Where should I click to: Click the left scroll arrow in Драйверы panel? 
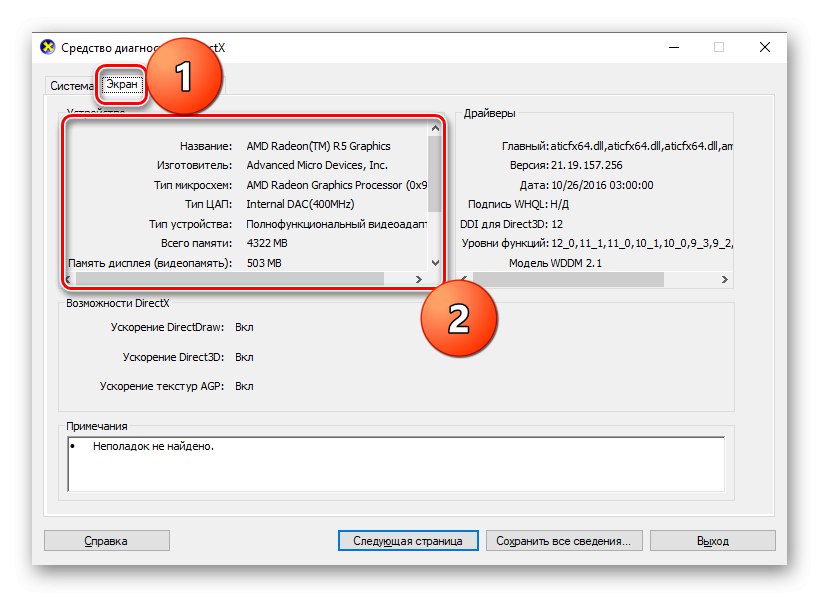tap(463, 278)
